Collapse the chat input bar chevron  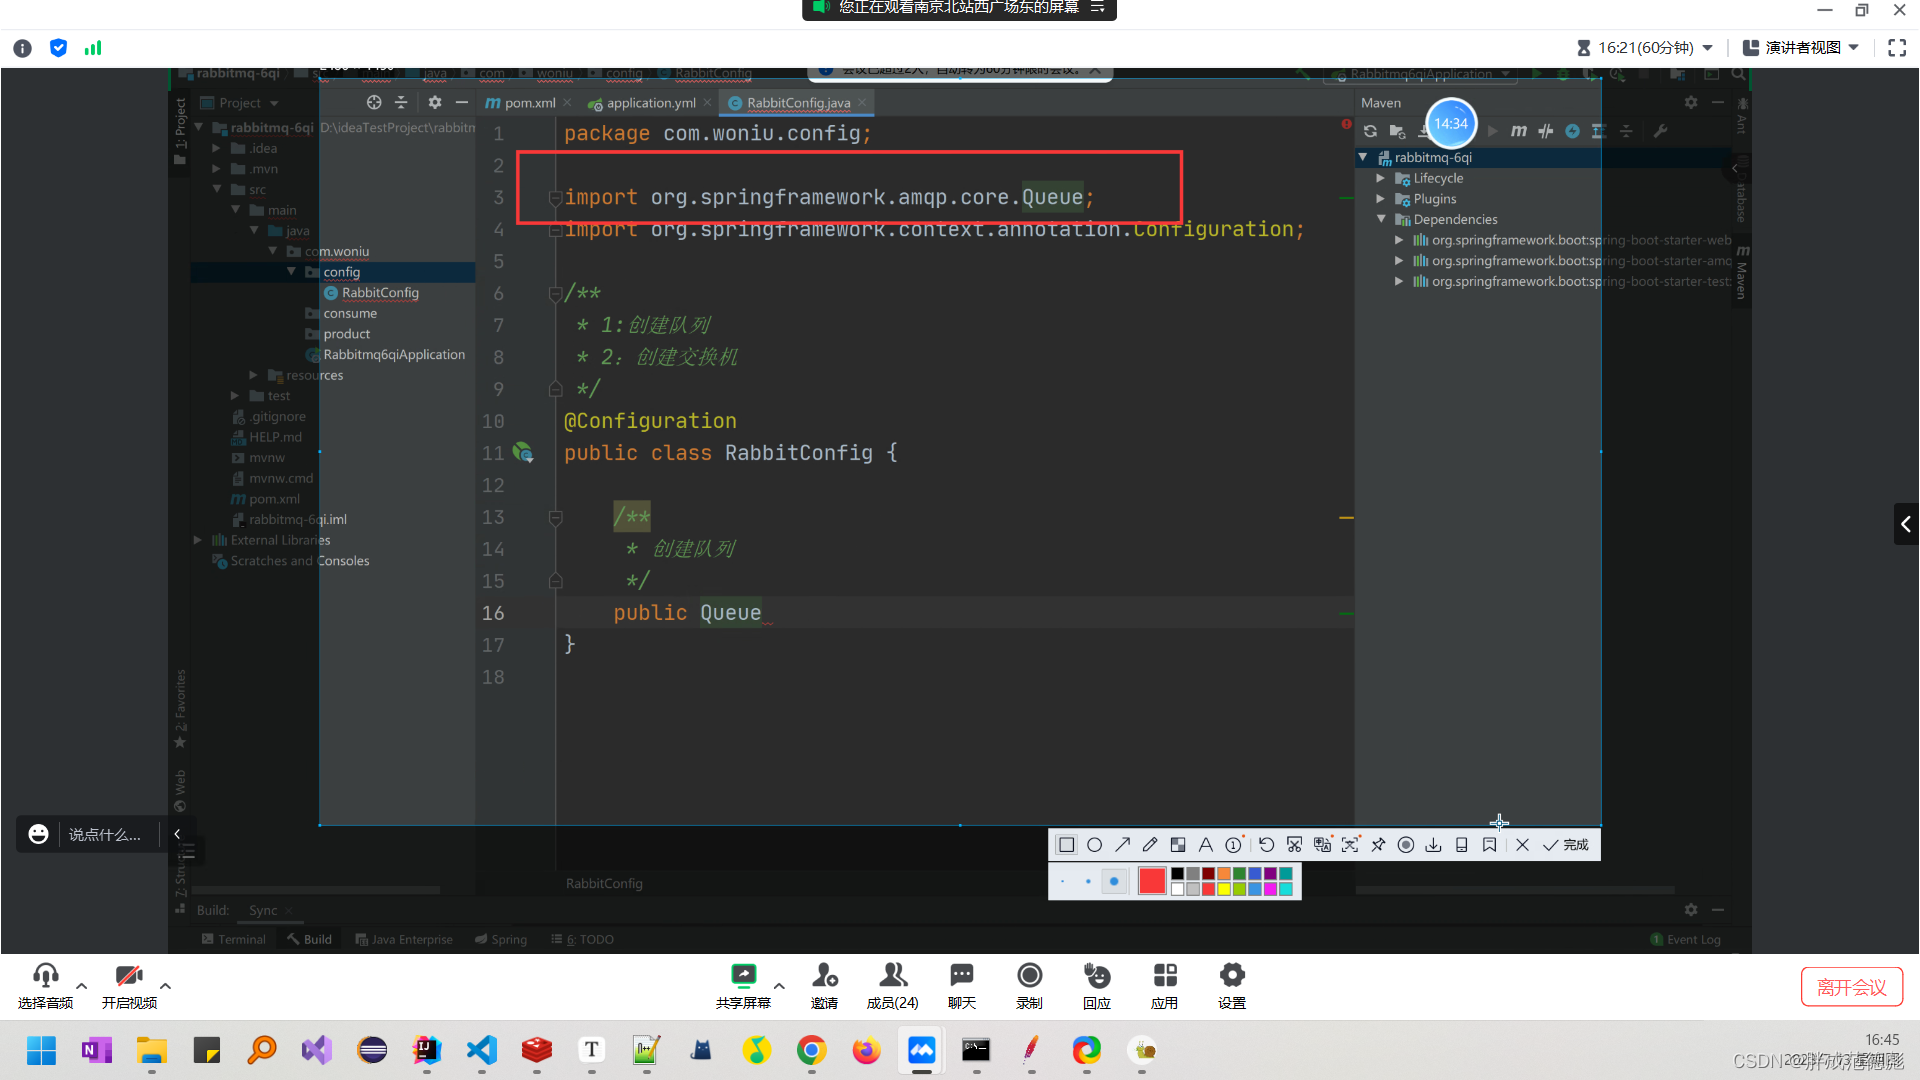(177, 834)
